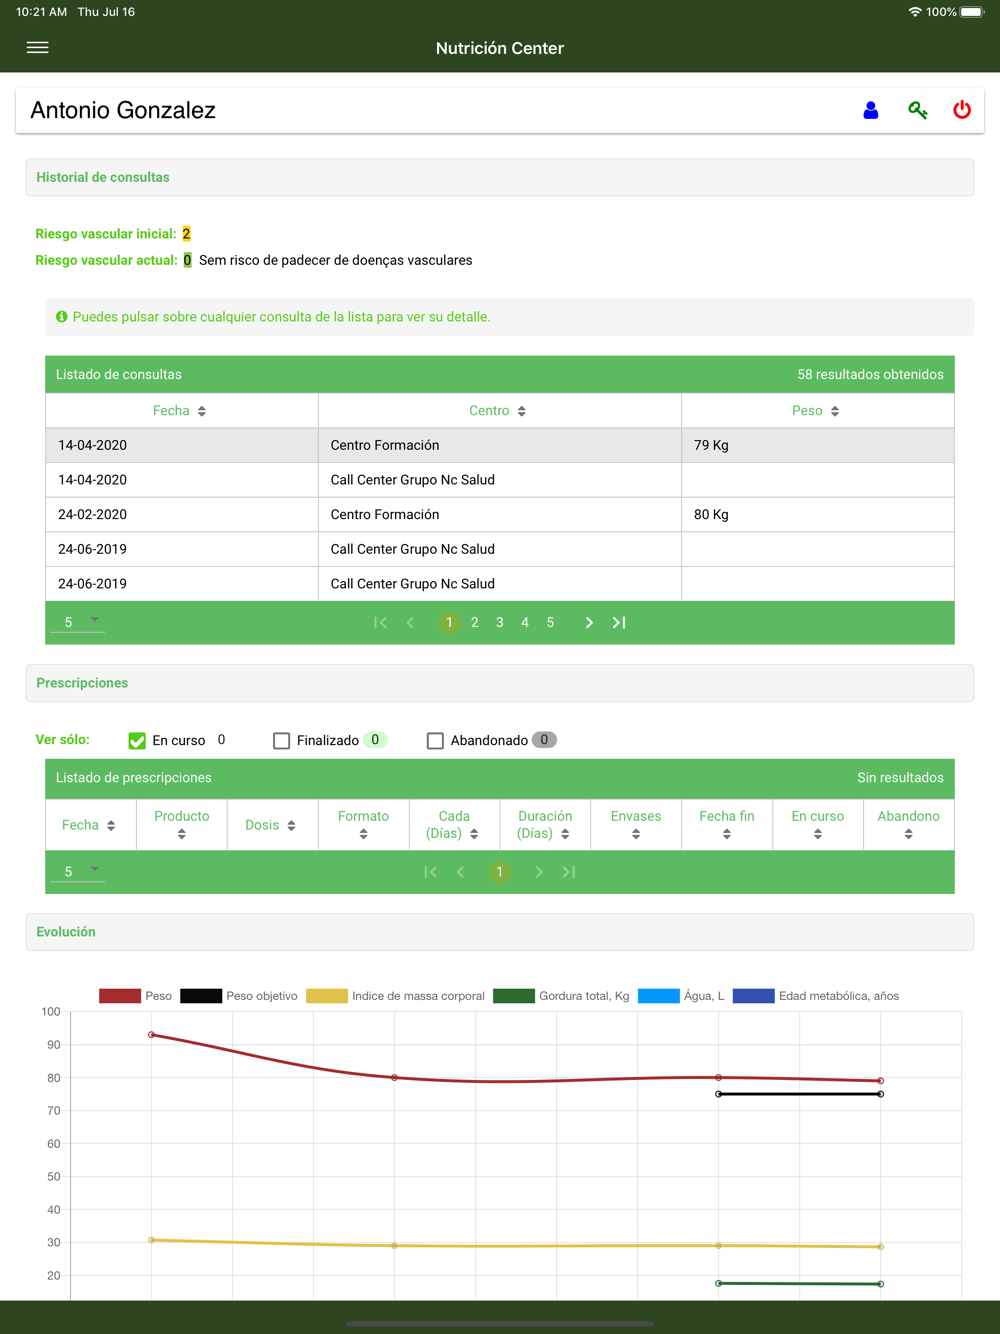Image resolution: width=1000 pixels, height=1334 pixels.
Task: Log out with the red power icon
Action: pyautogui.click(x=962, y=110)
